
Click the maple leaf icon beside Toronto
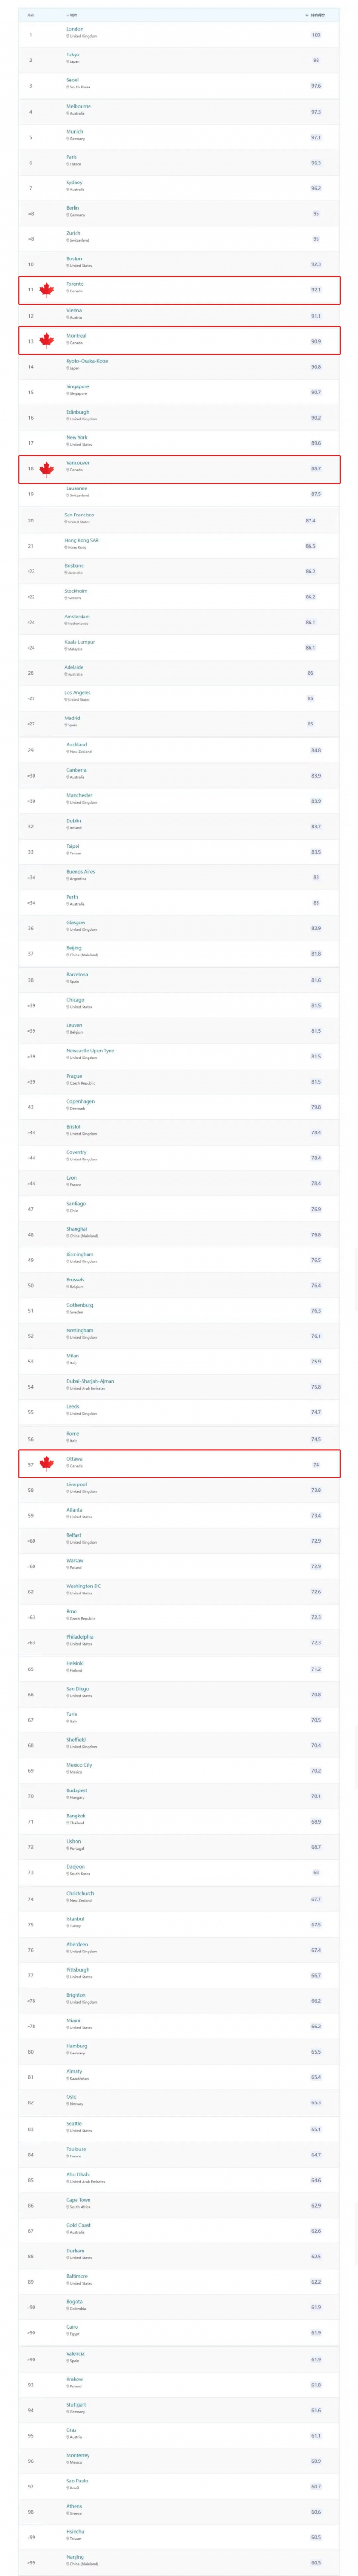coord(46,290)
